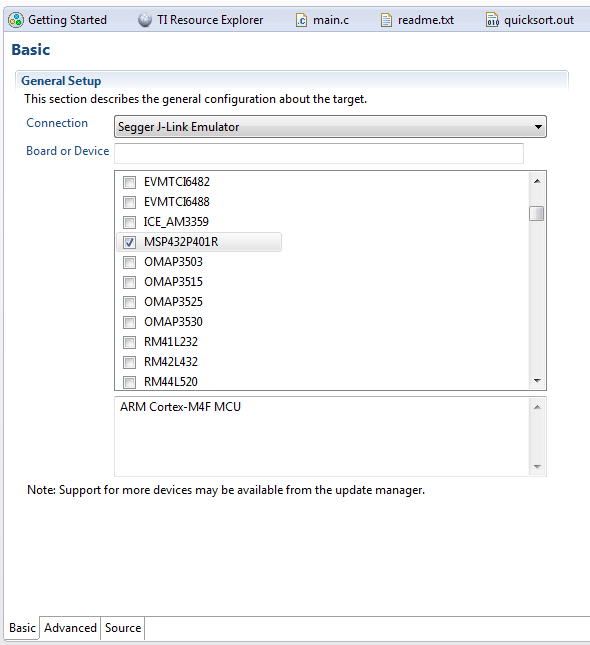The height and width of the screenshot is (645, 590).
Task: Click device list scroll down arrow
Action: tap(537, 381)
